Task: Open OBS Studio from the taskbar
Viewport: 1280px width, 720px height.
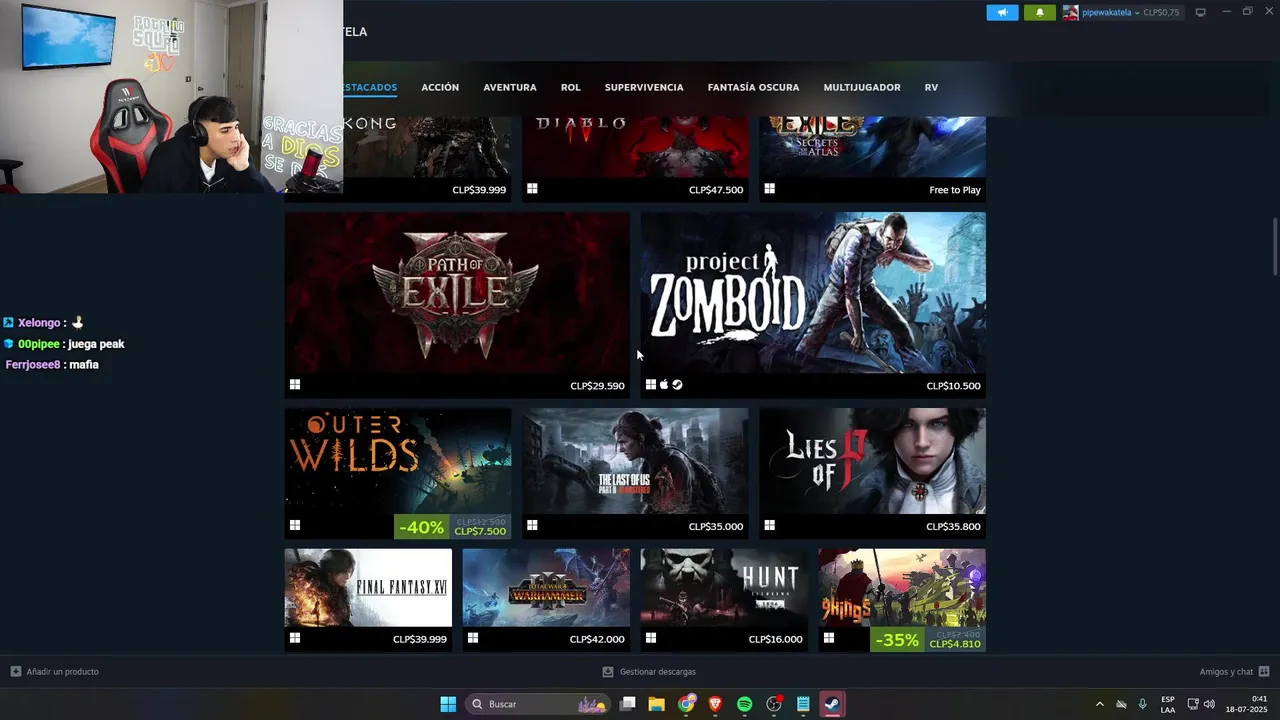Action: [774, 704]
